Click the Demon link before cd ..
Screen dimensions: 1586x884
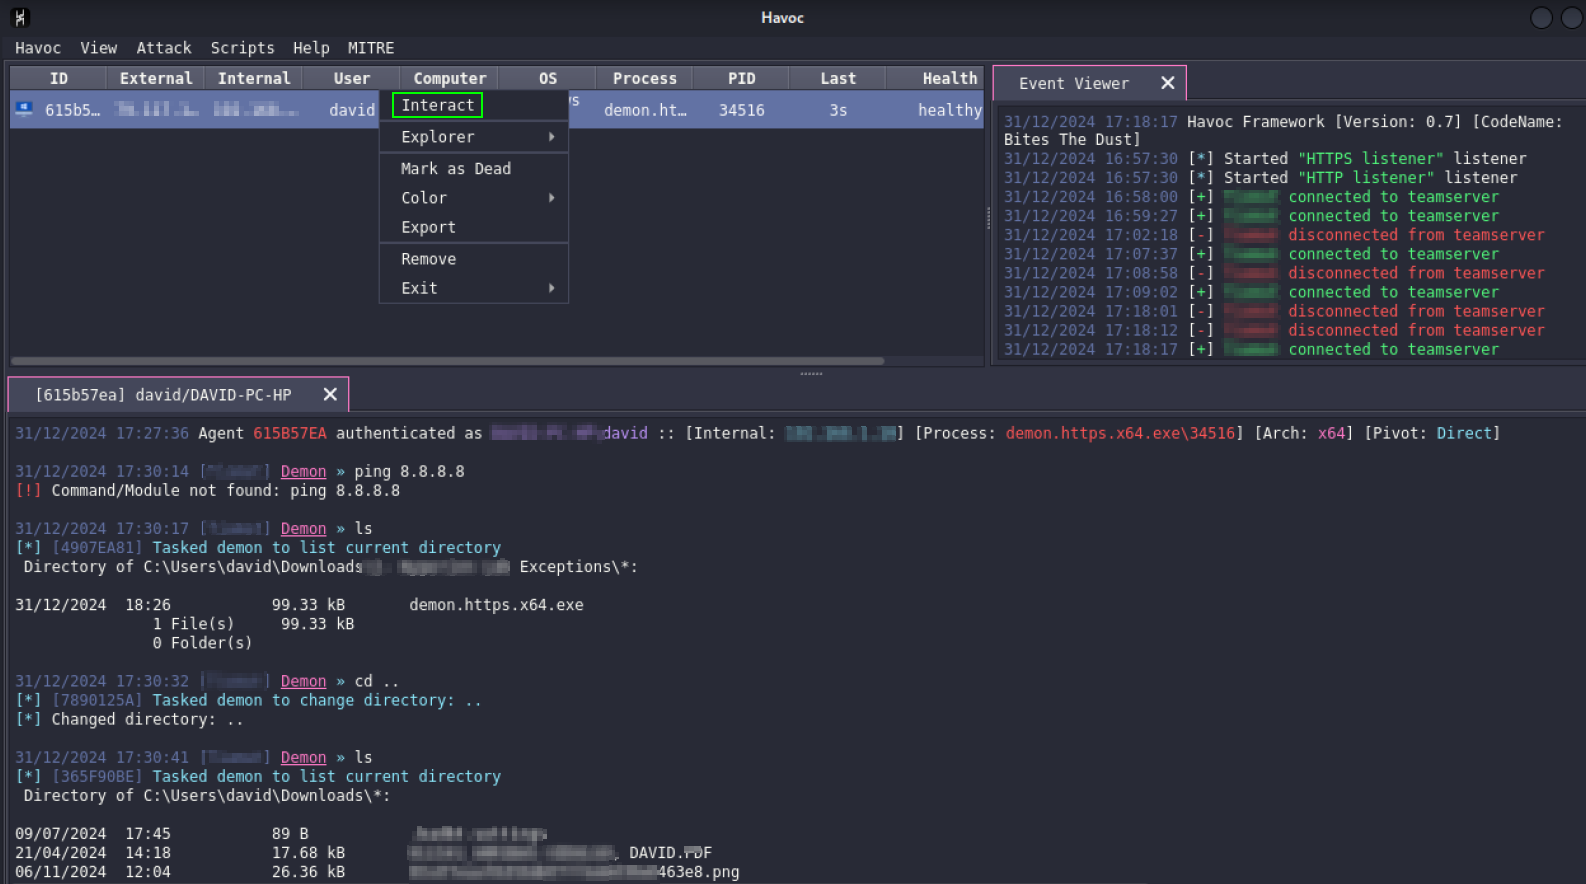coord(303,682)
